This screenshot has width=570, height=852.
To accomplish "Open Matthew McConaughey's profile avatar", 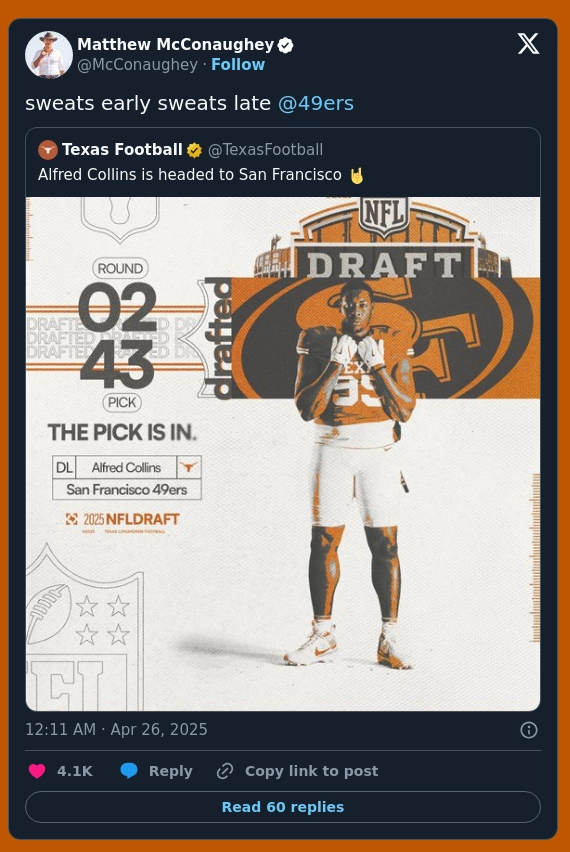I will (49, 54).
